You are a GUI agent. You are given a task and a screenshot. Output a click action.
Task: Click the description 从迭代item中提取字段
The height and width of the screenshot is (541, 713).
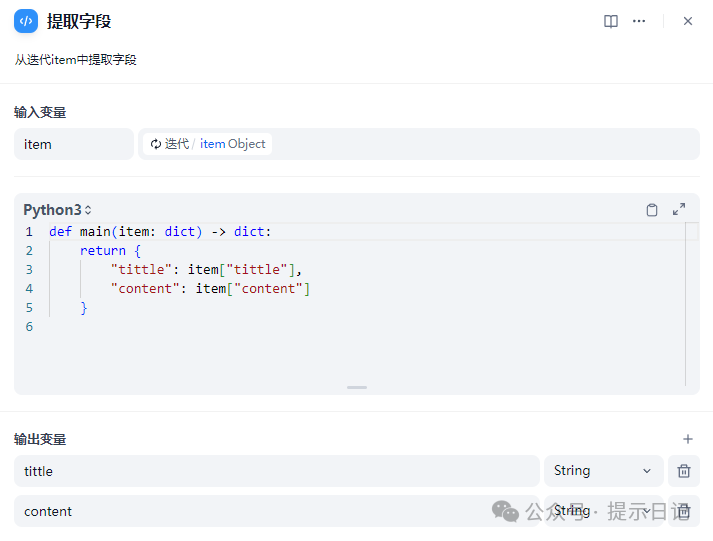75,60
